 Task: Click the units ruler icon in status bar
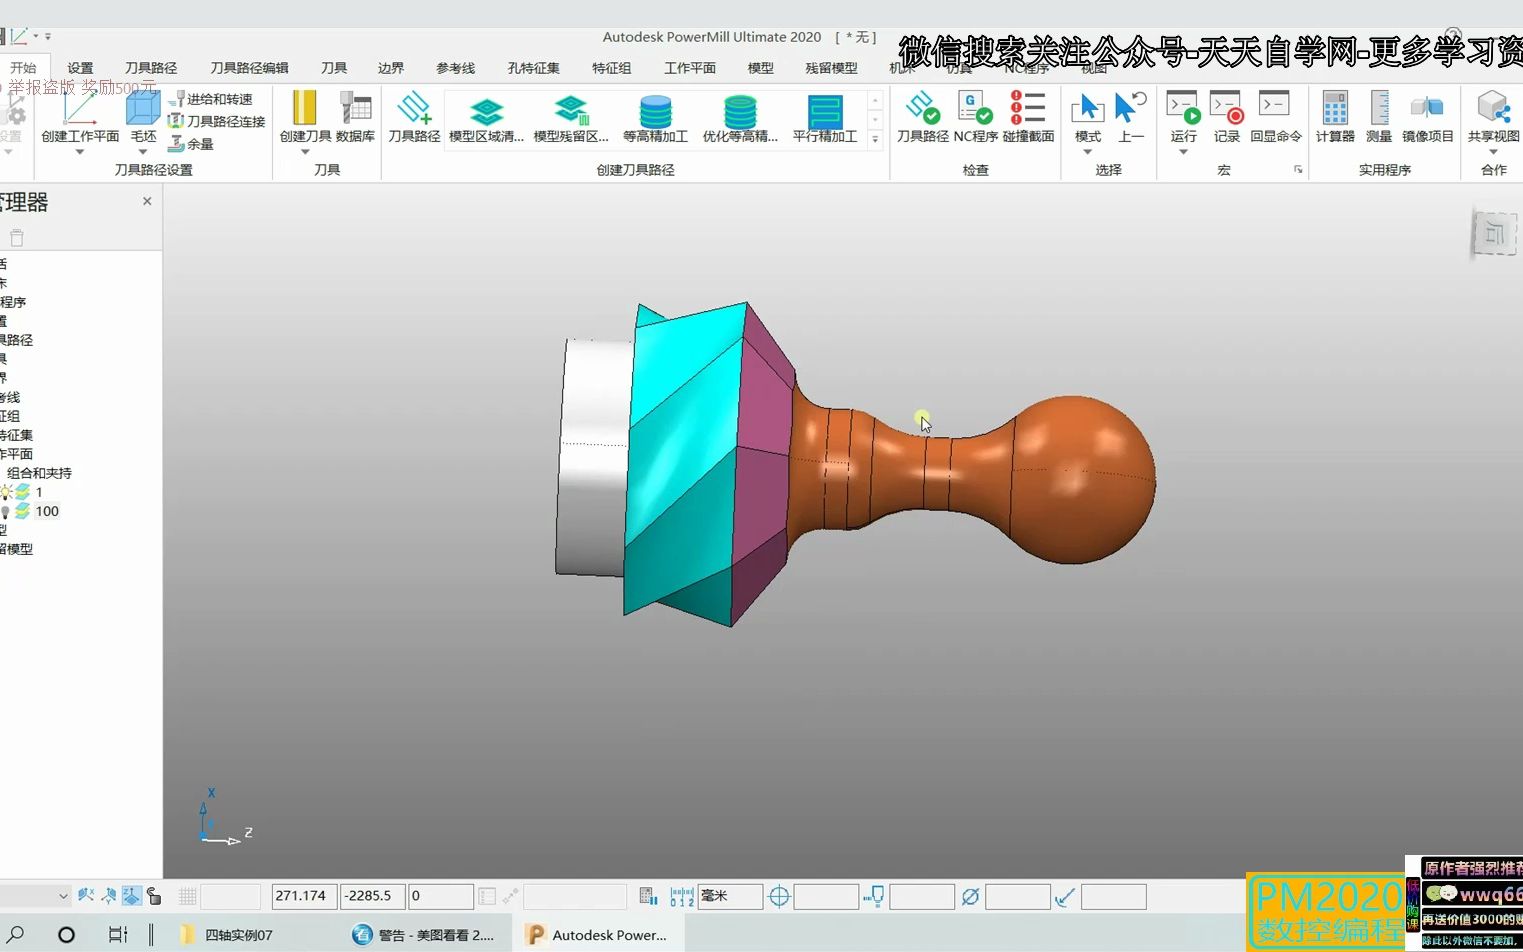click(x=682, y=897)
